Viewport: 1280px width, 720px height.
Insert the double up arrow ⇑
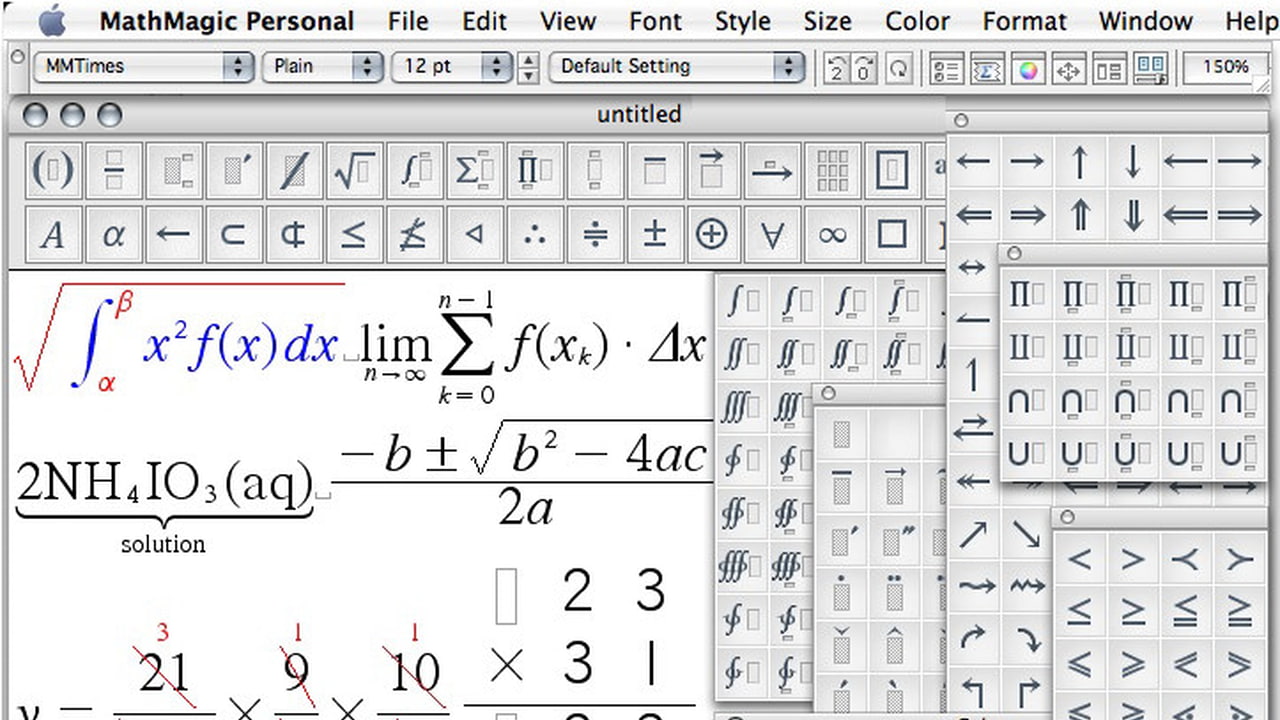(x=1079, y=214)
